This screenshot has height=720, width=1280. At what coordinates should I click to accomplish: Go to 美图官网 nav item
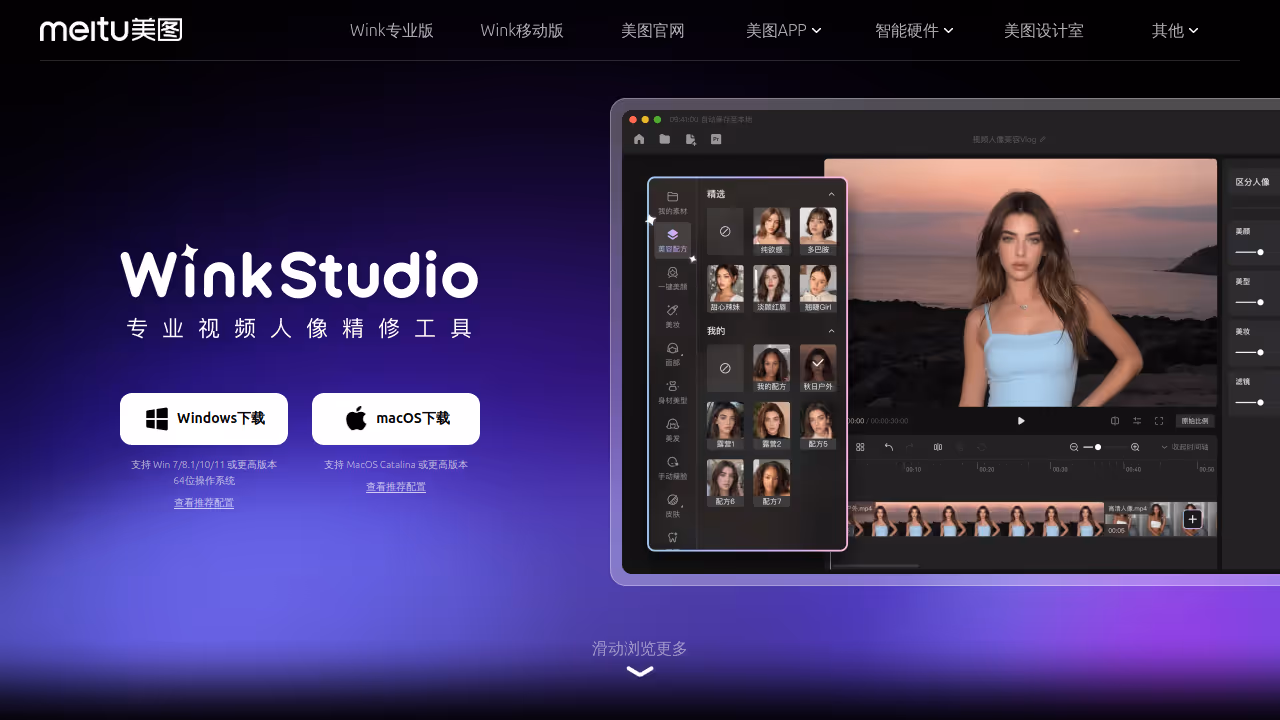[x=653, y=30]
